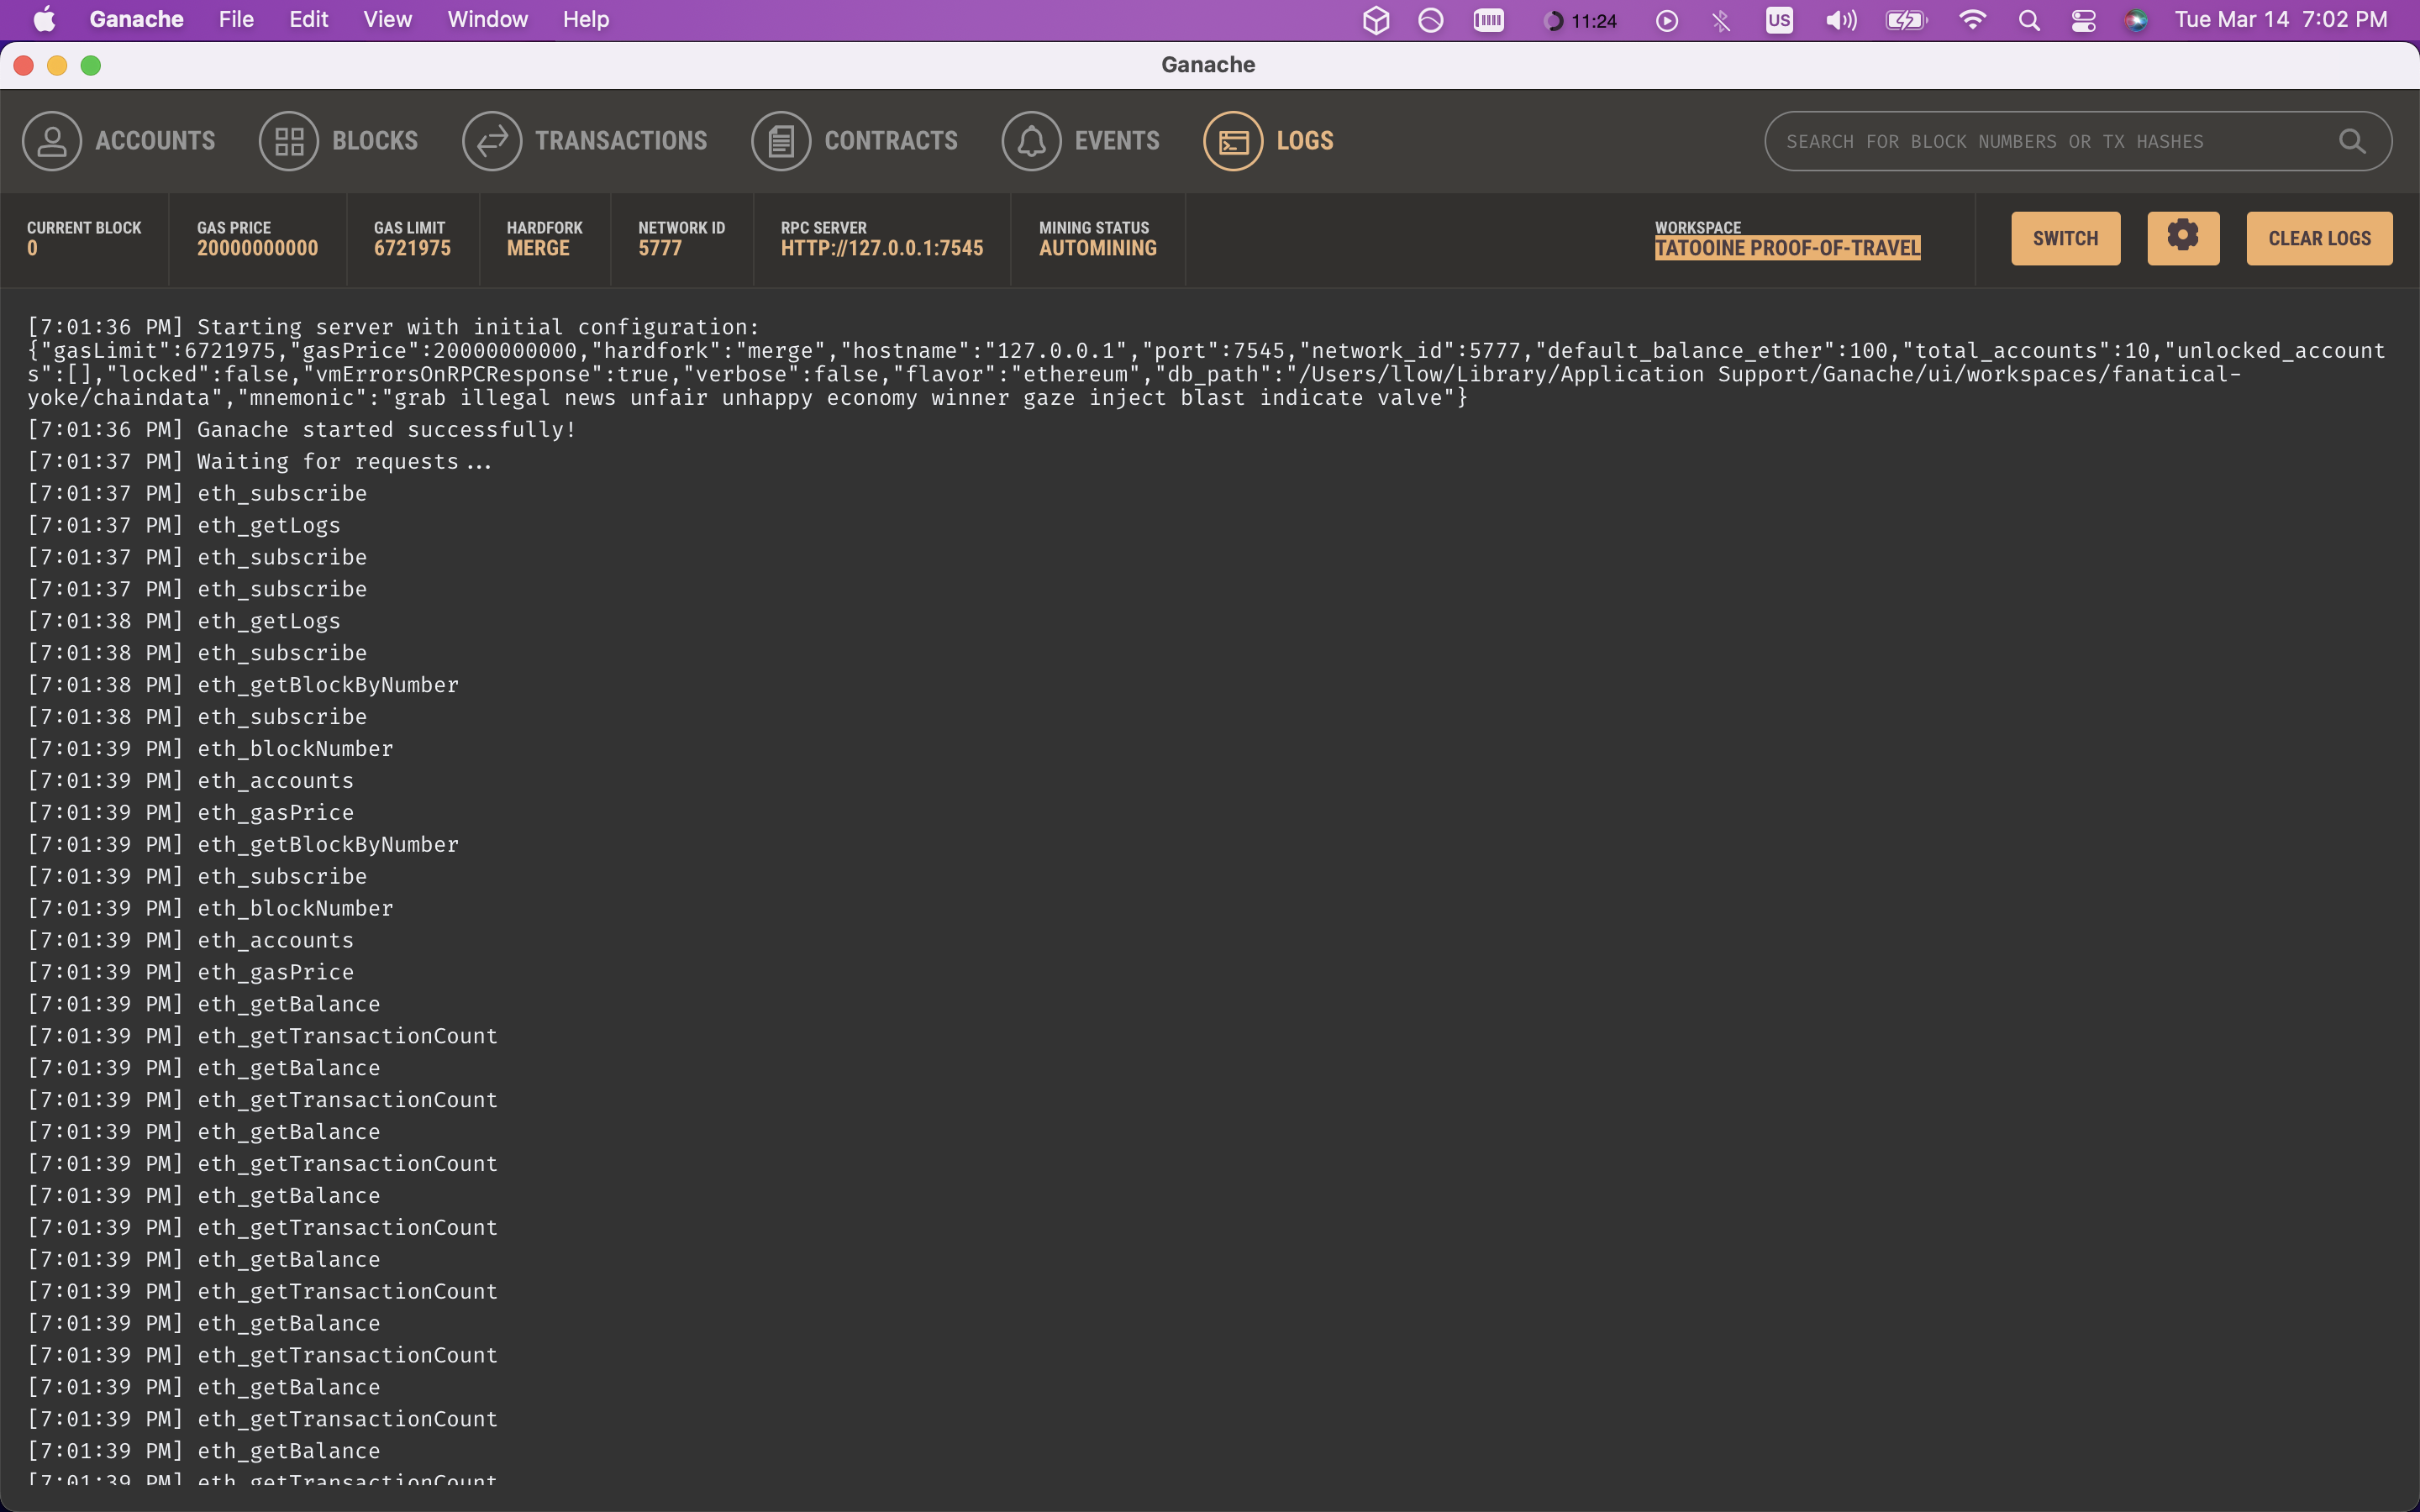The height and width of the screenshot is (1512, 2420).
Task: Open the Accounts page icon
Action: pos(52,141)
